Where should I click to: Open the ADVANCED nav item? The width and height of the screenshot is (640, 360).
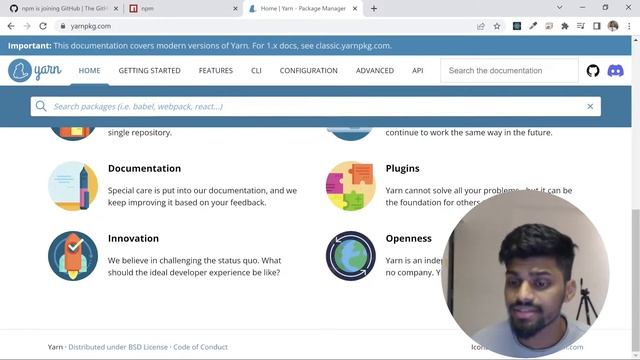375,71
